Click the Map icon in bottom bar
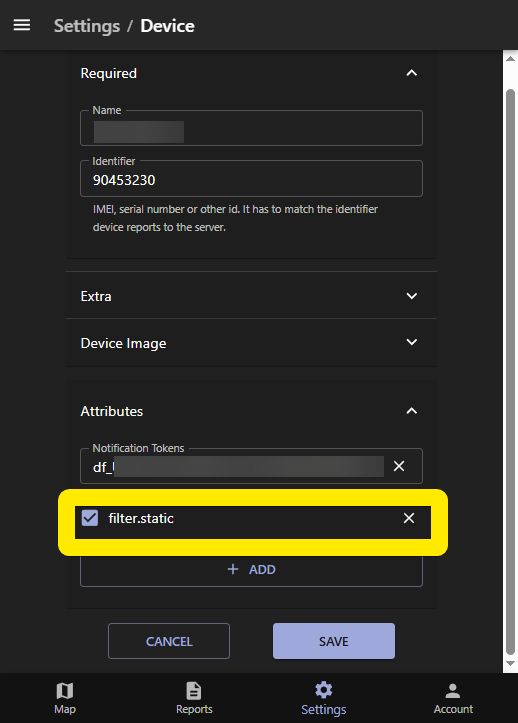Screen dimensions: 518x723 coord(65,690)
